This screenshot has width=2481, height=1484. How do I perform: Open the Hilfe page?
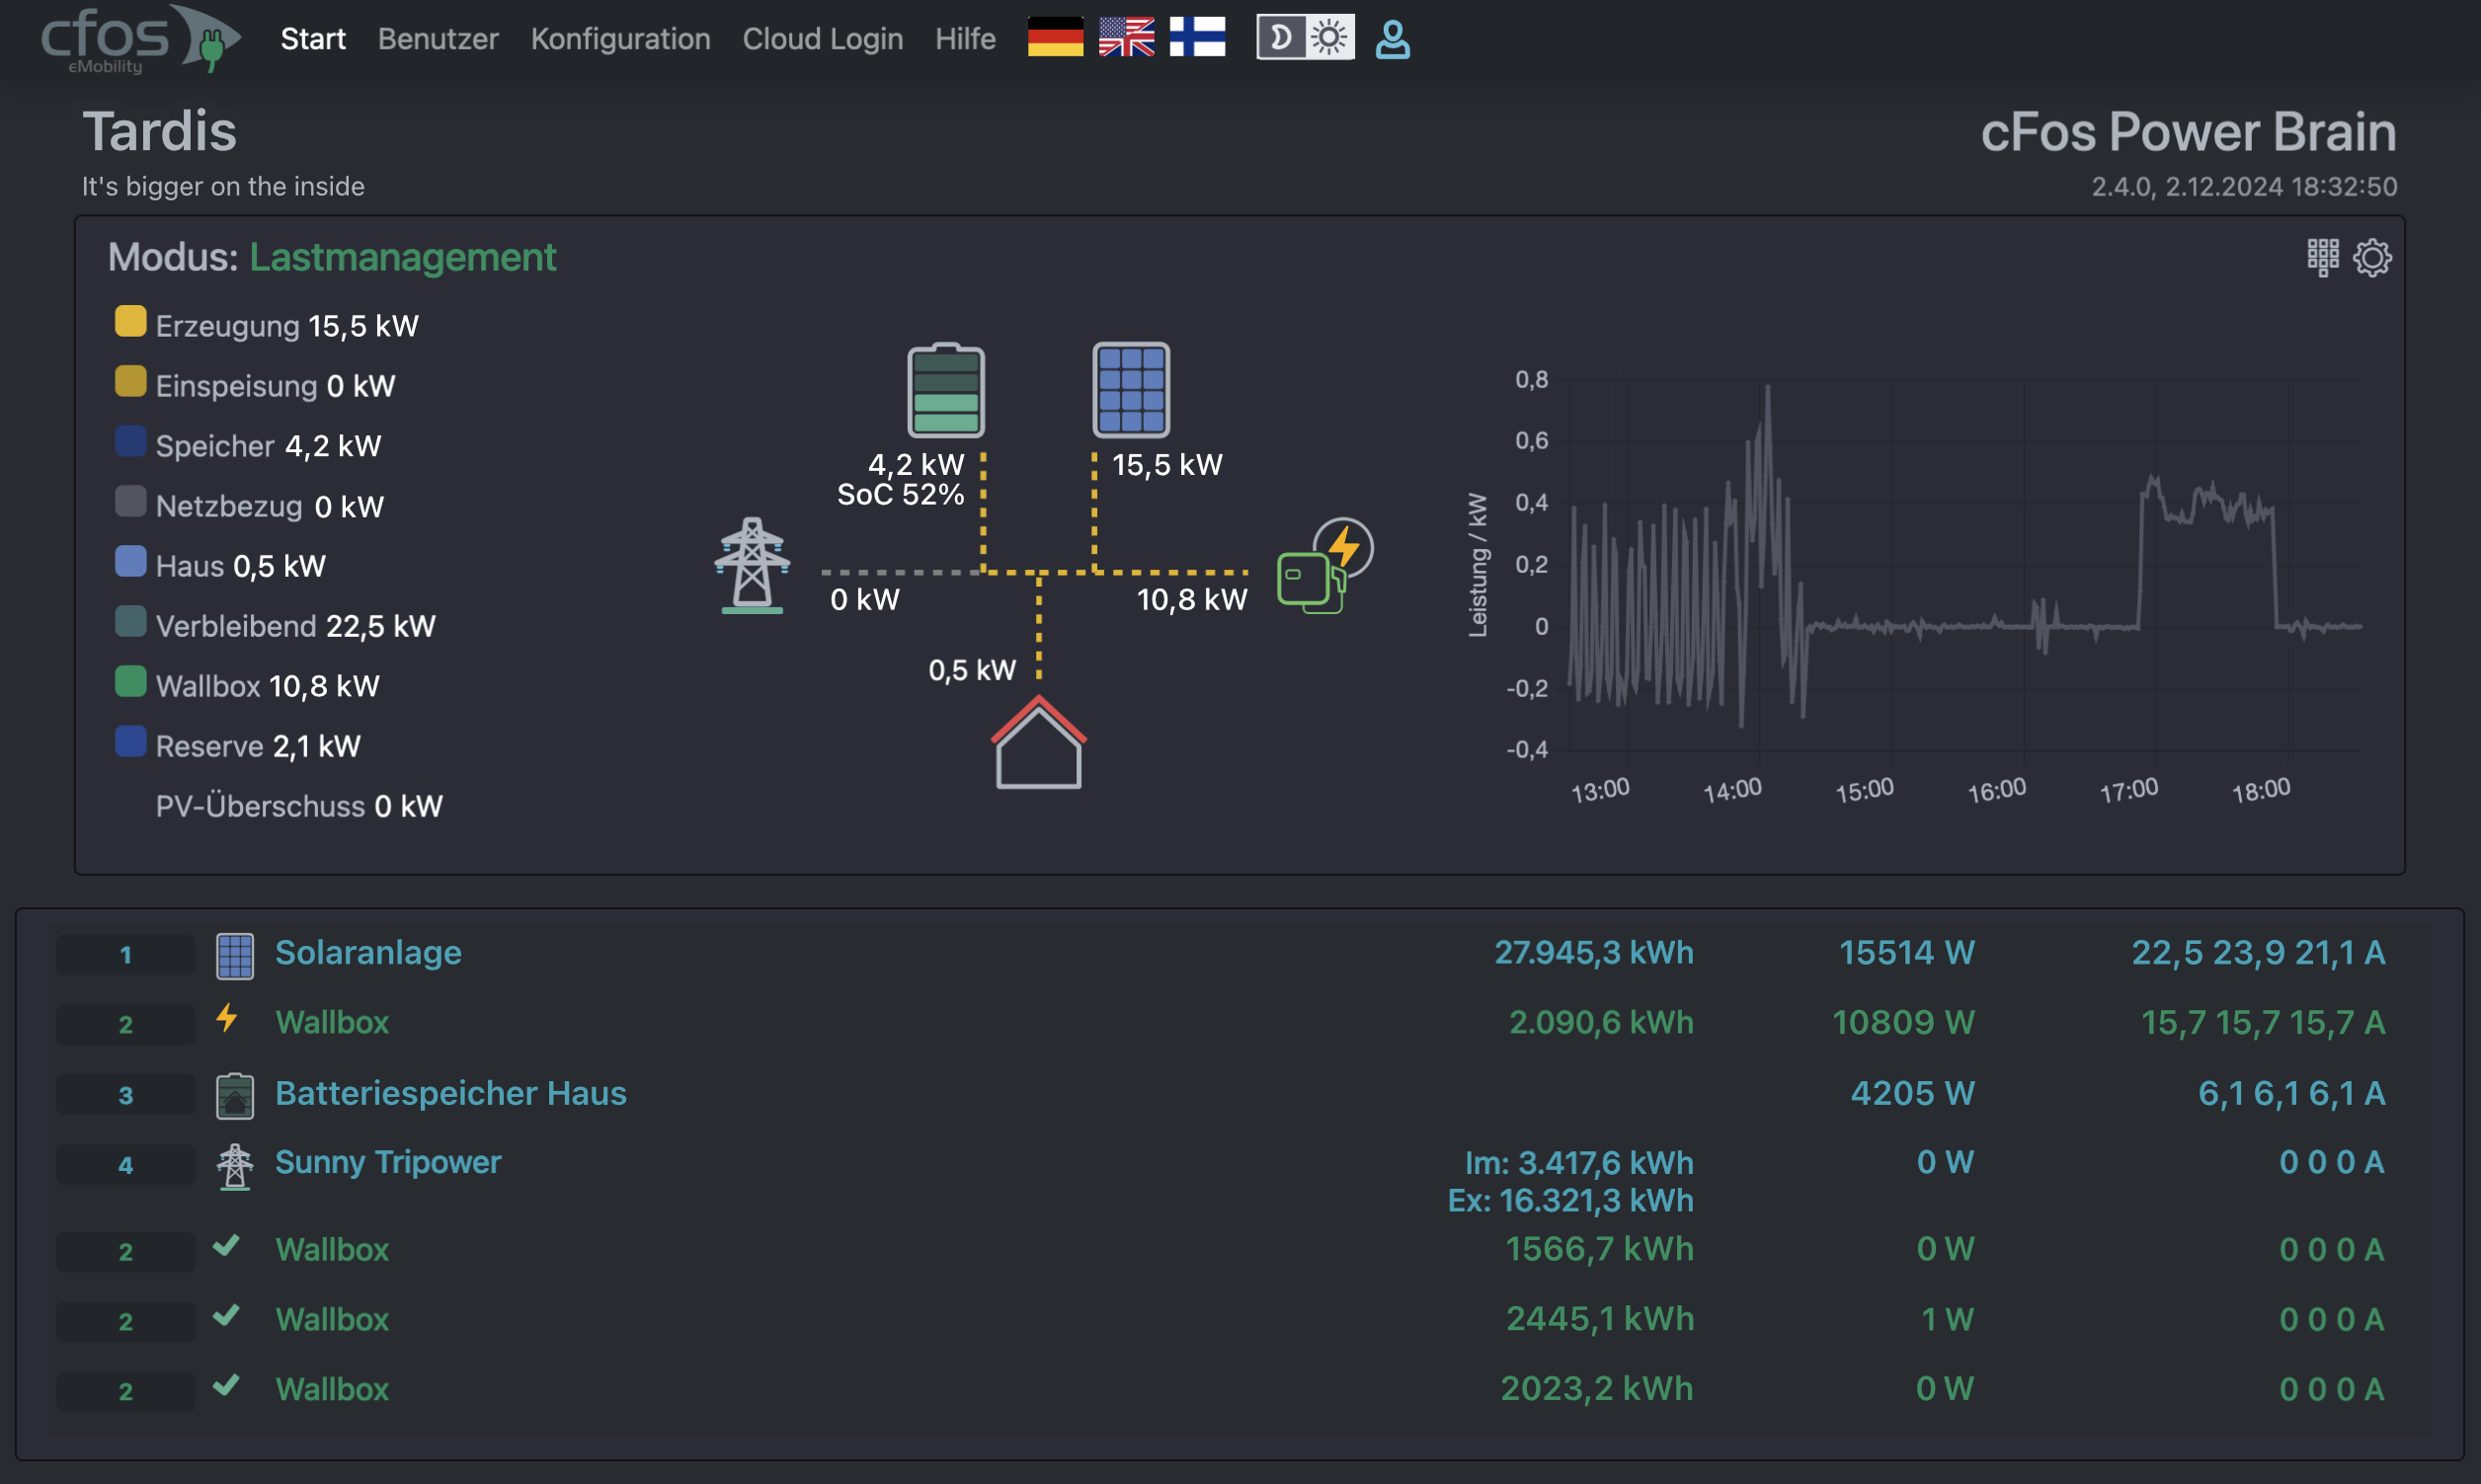click(964, 39)
